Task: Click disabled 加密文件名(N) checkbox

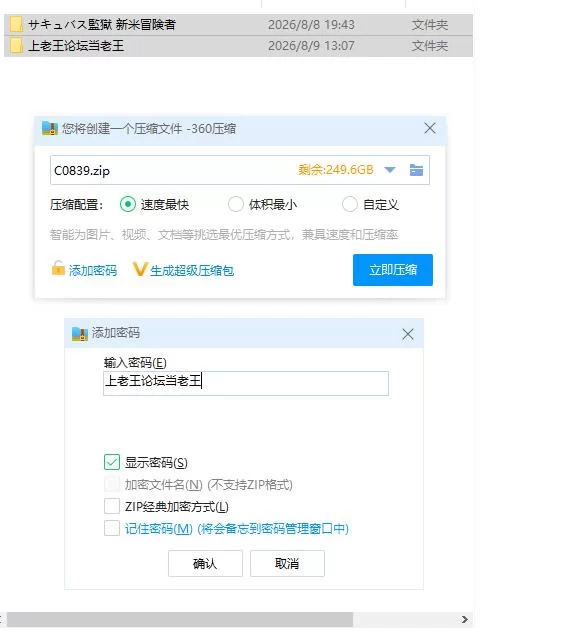Action: [x=112, y=484]
